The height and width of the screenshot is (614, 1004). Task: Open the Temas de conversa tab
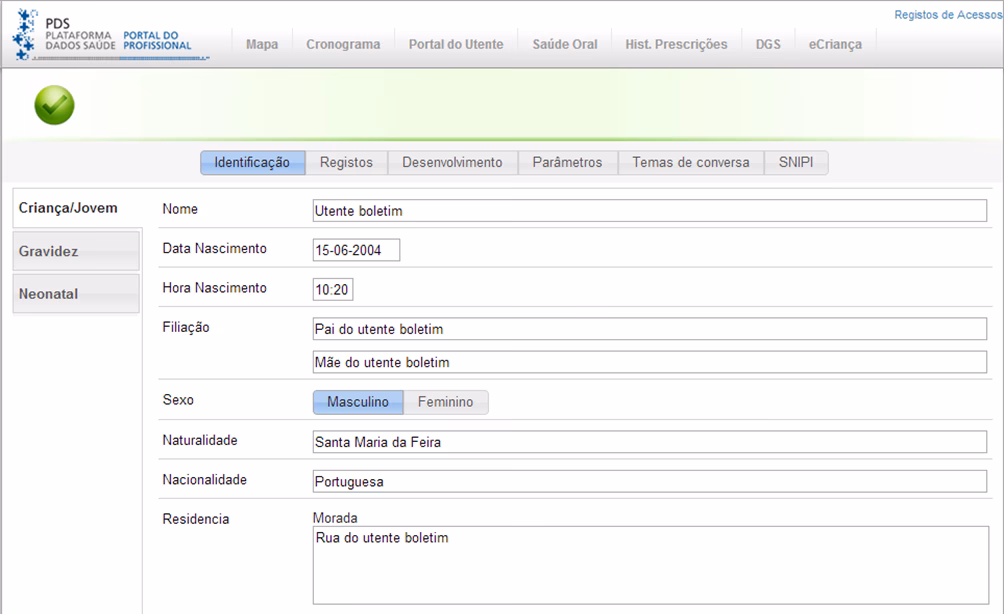(x=690, y=161)
